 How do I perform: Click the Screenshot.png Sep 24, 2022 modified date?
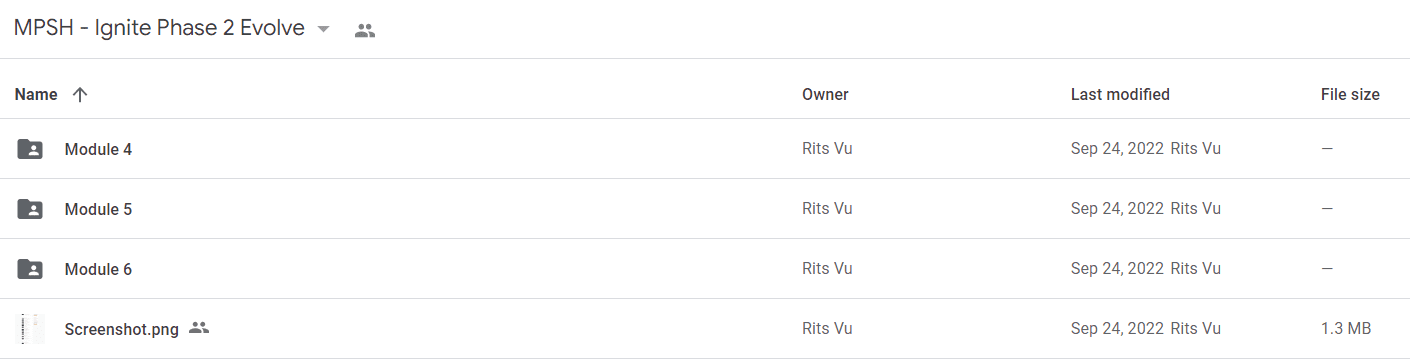point(1117,329)
